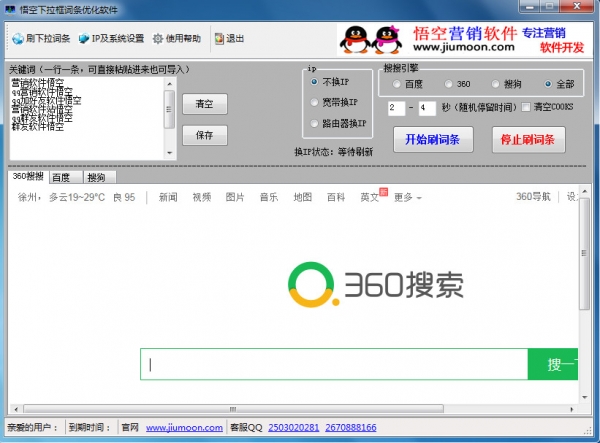Click 换IP状态：等待刷新 status text
Image resolution: width=600 pixels, height=443 pixels.
pos(333,152)
